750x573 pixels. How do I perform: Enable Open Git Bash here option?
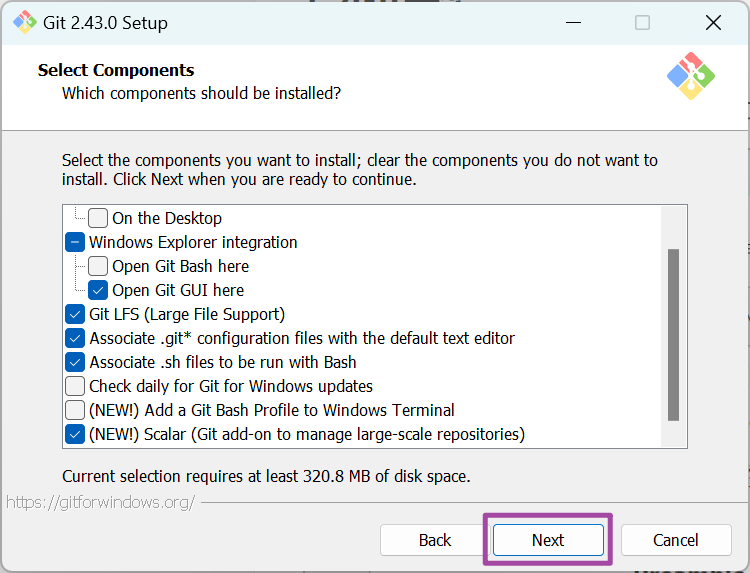pyautogui.click(x=98, y=266)
